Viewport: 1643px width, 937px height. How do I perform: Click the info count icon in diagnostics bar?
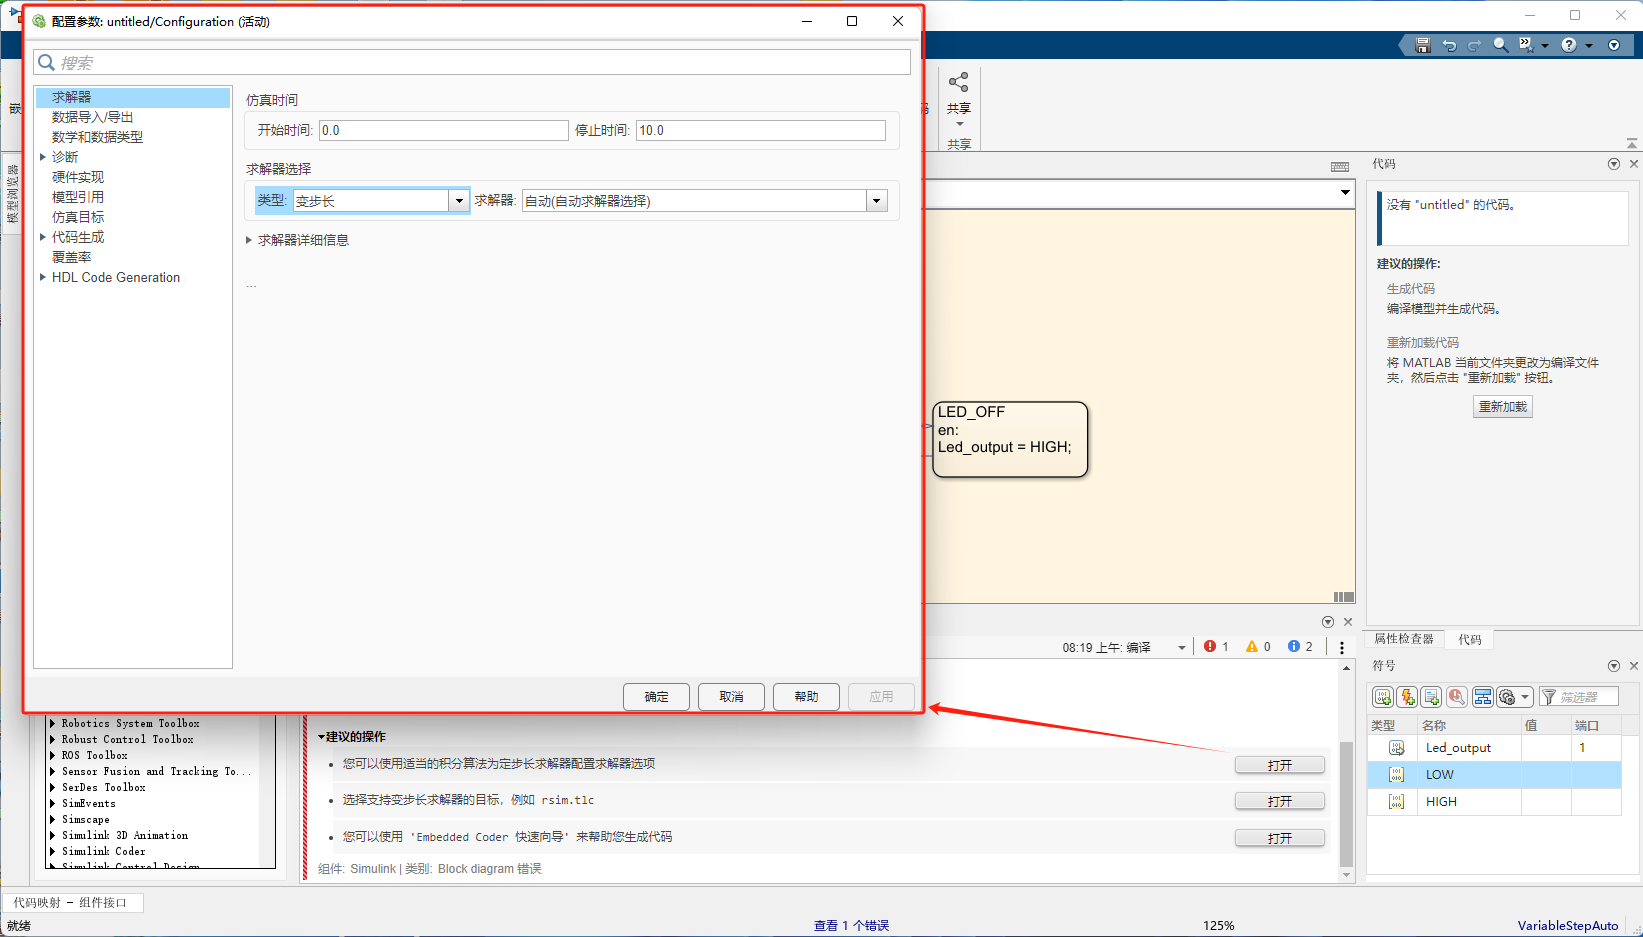coord(1294,647)
